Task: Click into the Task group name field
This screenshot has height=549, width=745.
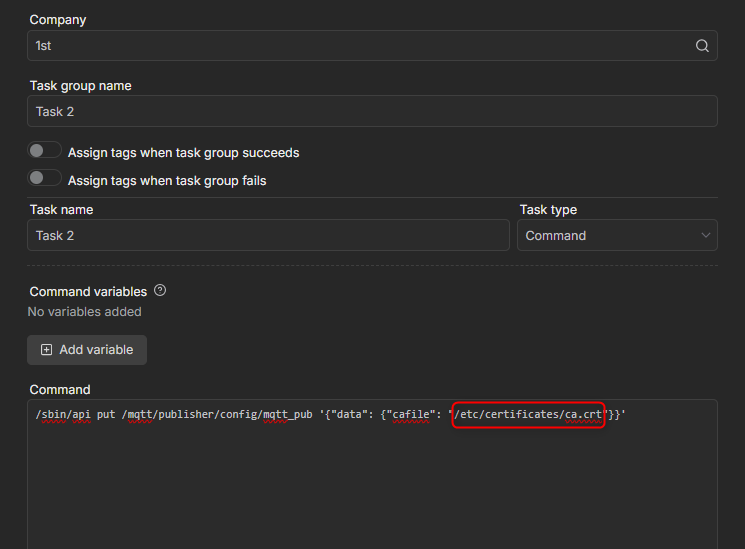Action: point(372,111)
